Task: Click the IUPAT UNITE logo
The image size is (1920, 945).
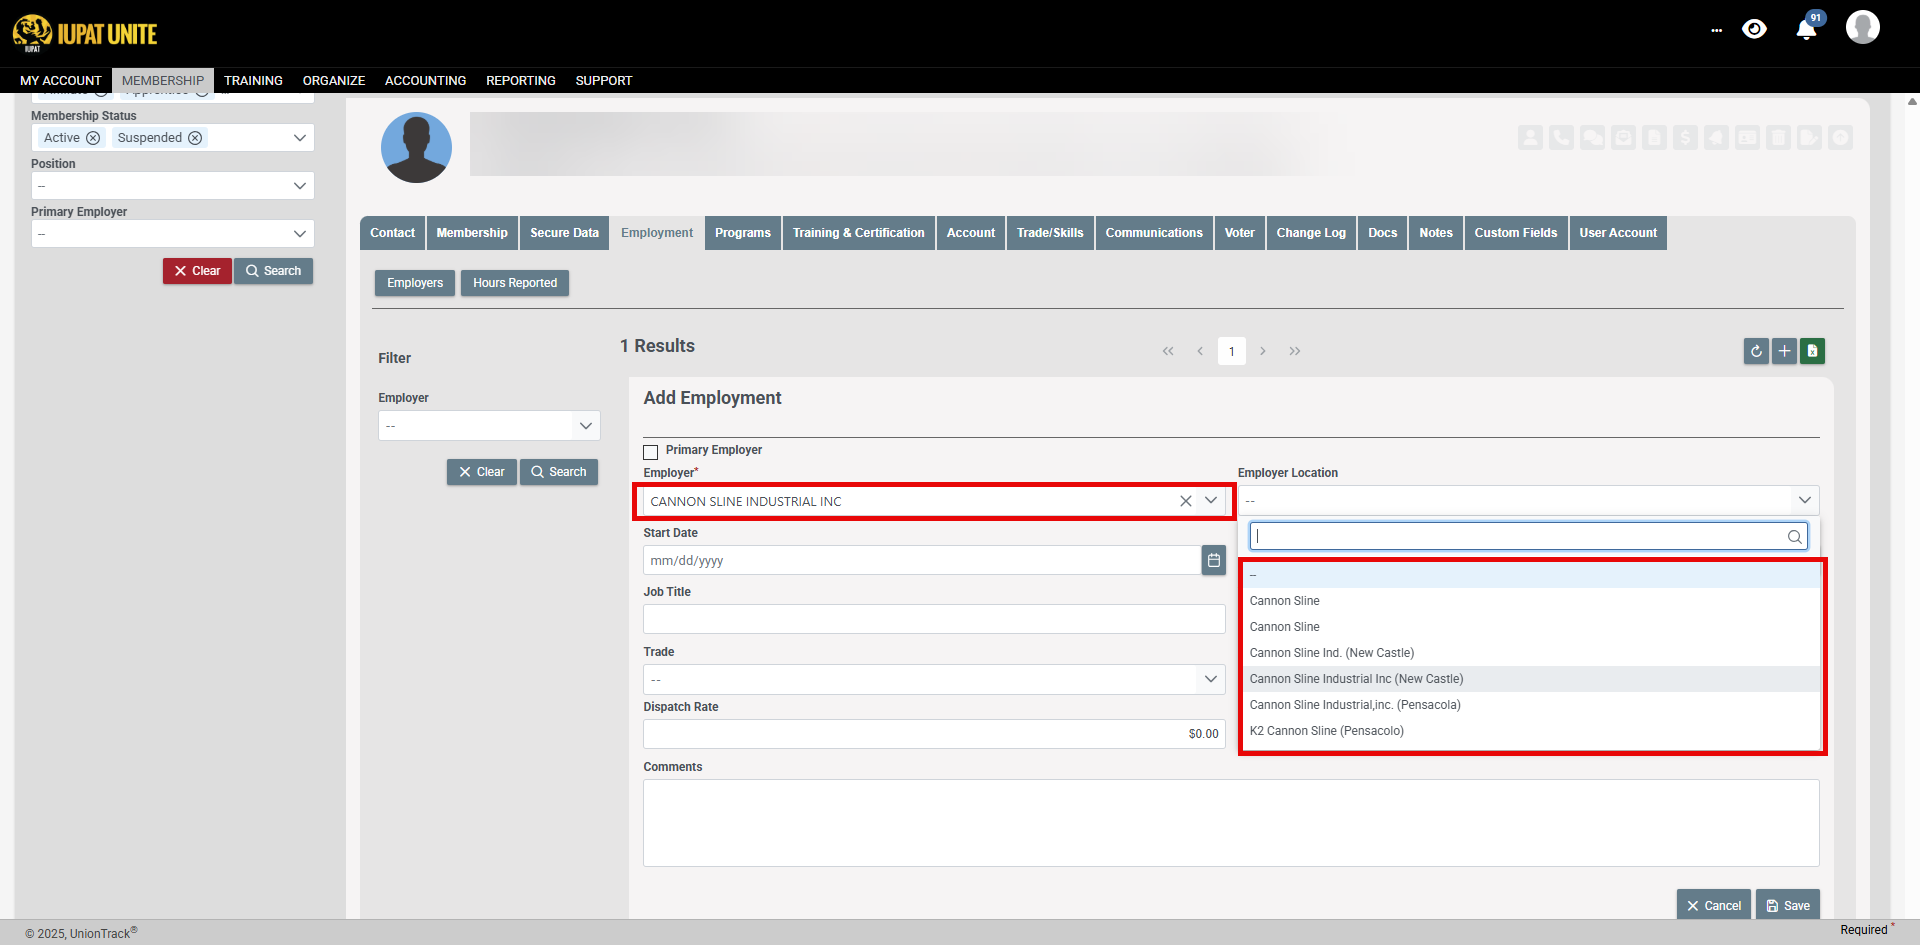Action: click(x=85, y=33)
